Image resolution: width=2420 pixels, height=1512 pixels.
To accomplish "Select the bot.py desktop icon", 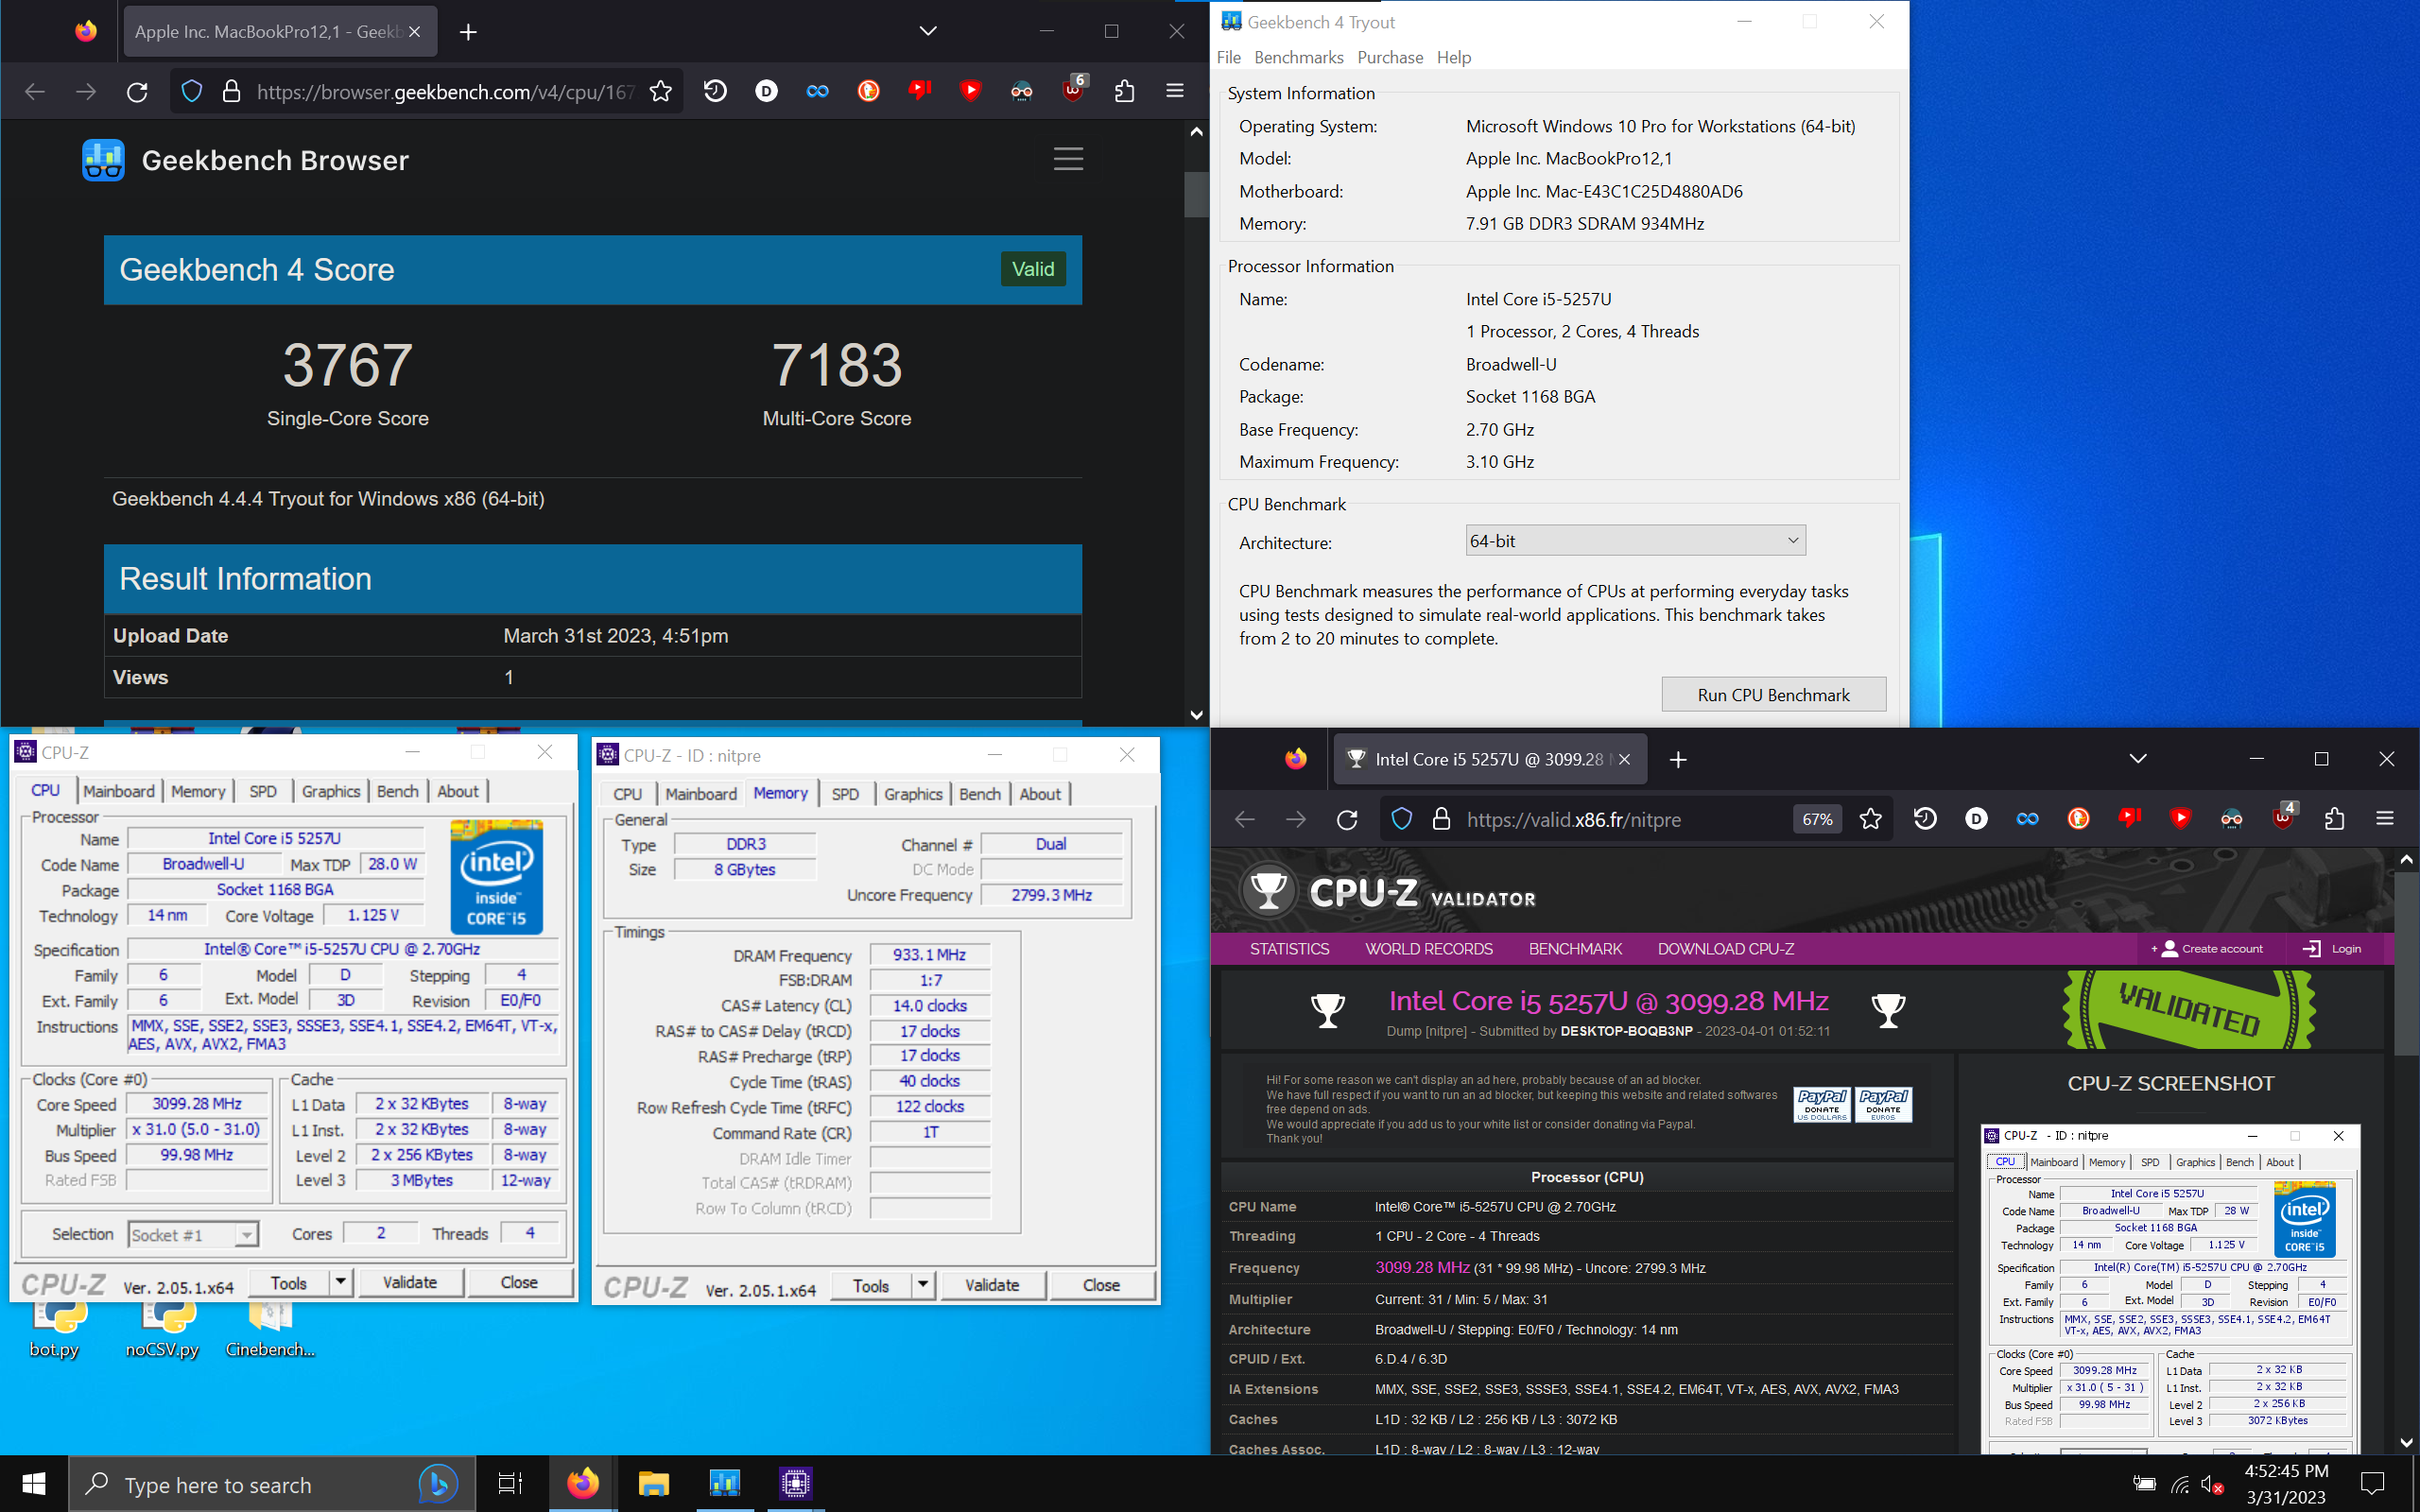I will (x=55, y=1330).
